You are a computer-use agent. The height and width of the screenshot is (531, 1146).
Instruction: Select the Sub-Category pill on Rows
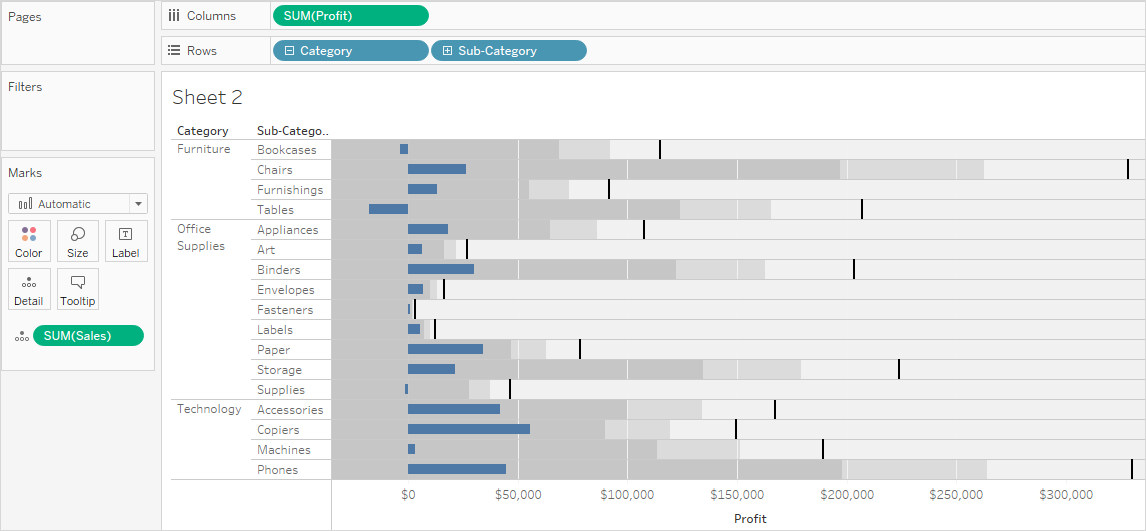(x=509, y=50)
